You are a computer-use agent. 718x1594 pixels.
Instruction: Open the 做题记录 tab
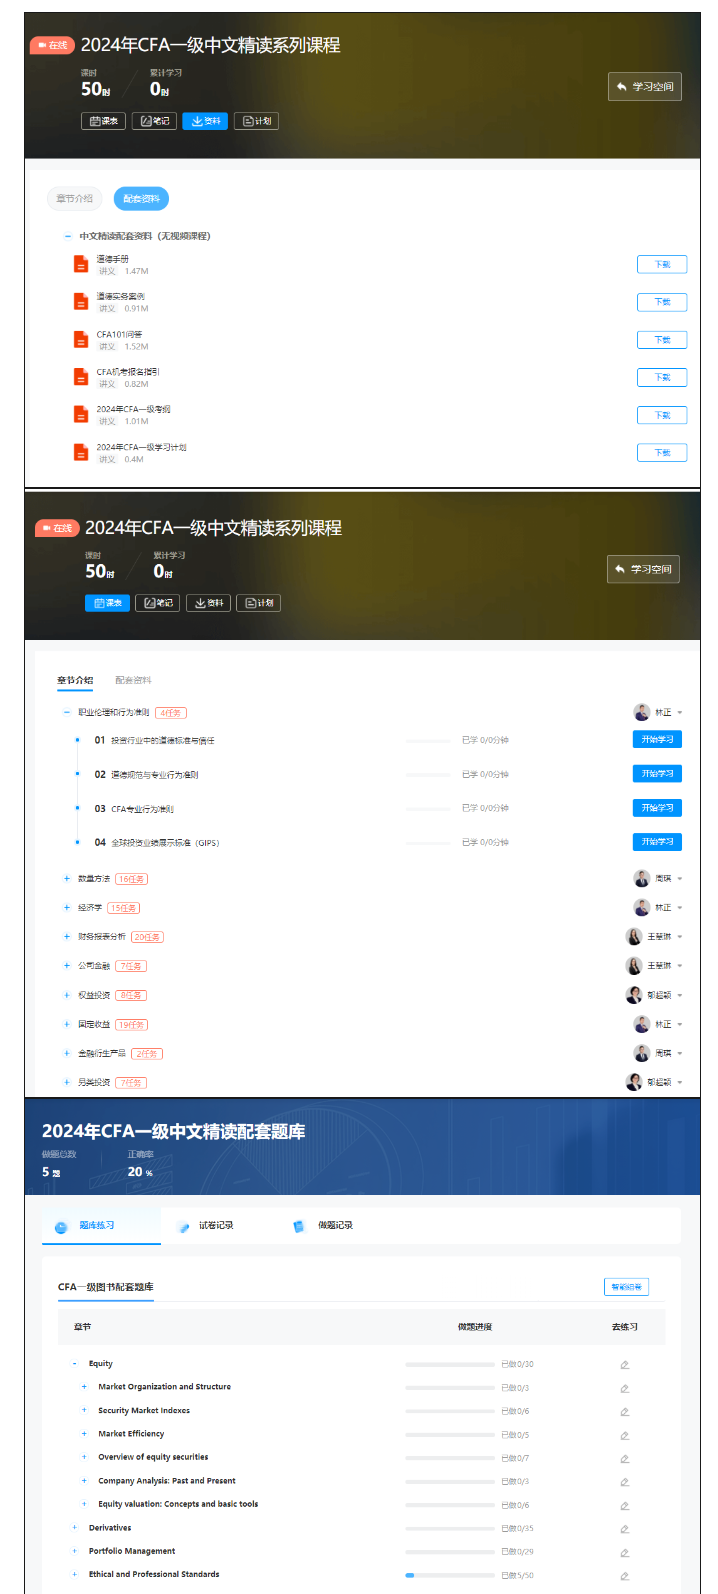click(x=325, y=1226)
